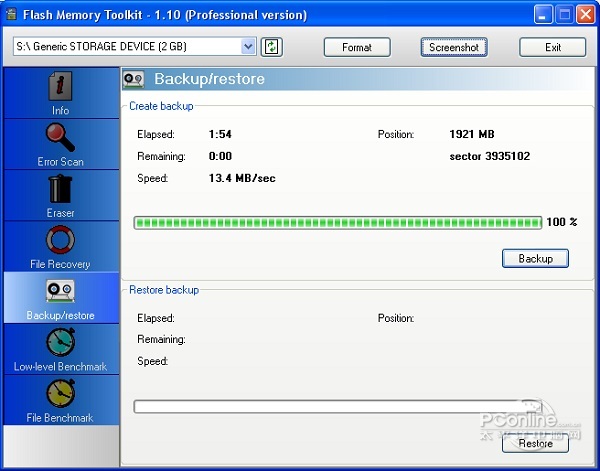Viewport: 600px width, 471px height.
Task: Click the app icon in title bar
Action: coord(11,15)
